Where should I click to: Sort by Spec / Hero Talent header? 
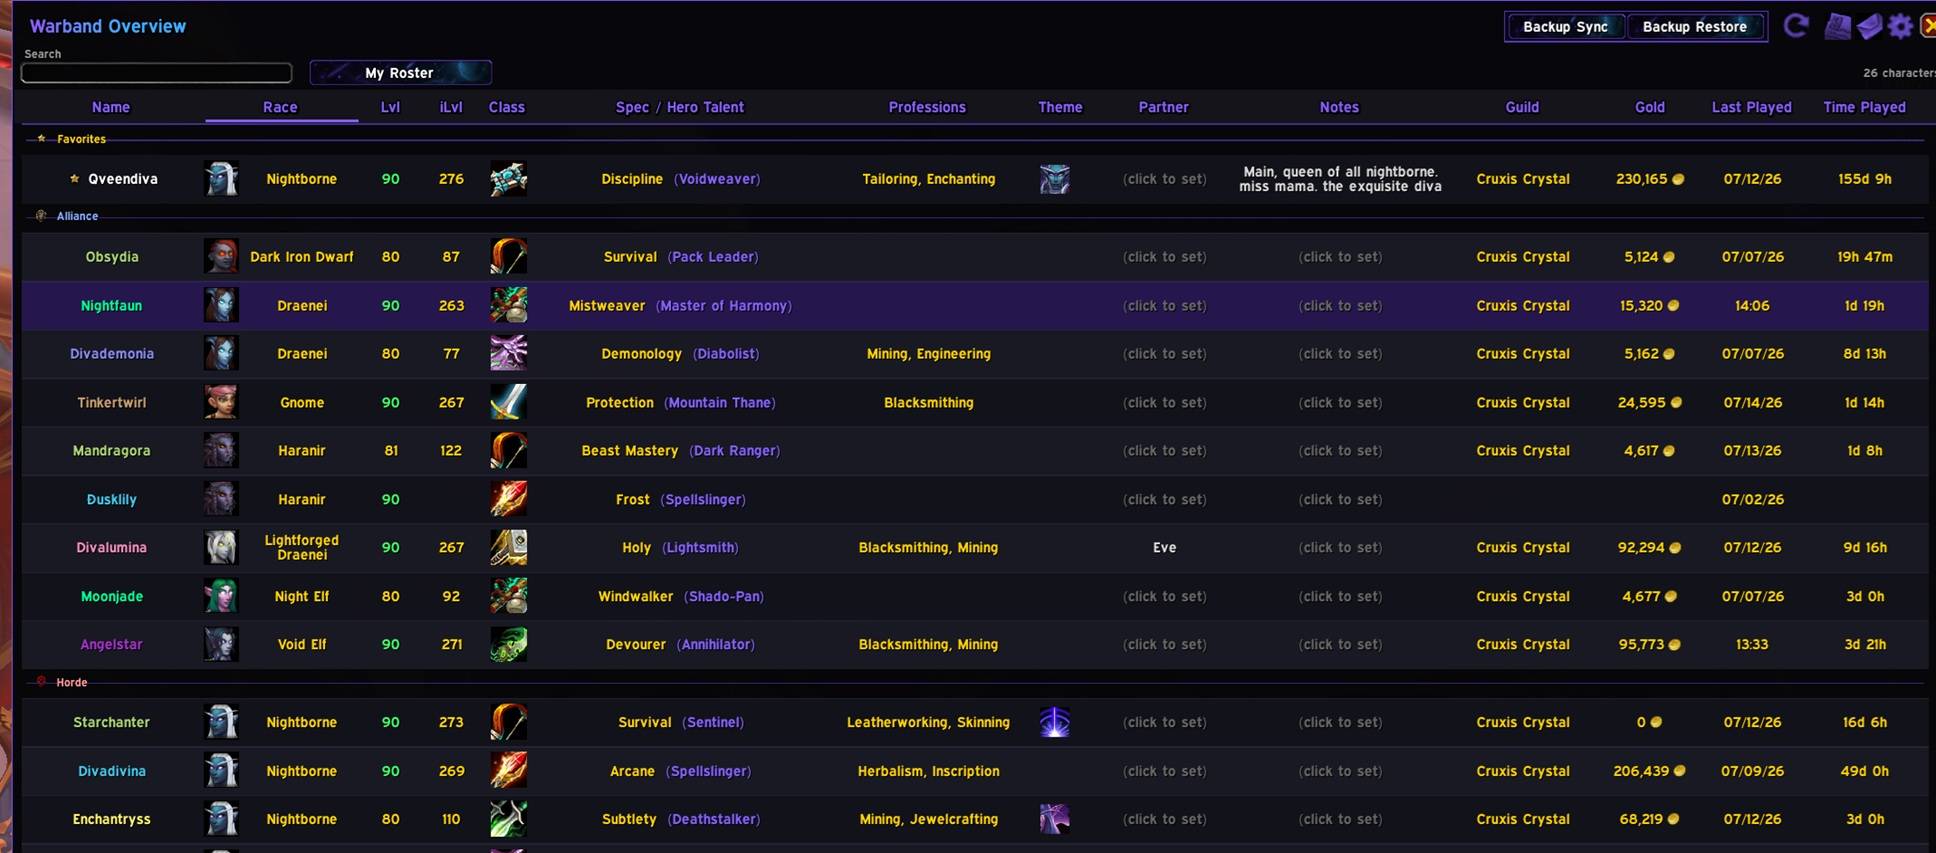click(x=680, y=107)
